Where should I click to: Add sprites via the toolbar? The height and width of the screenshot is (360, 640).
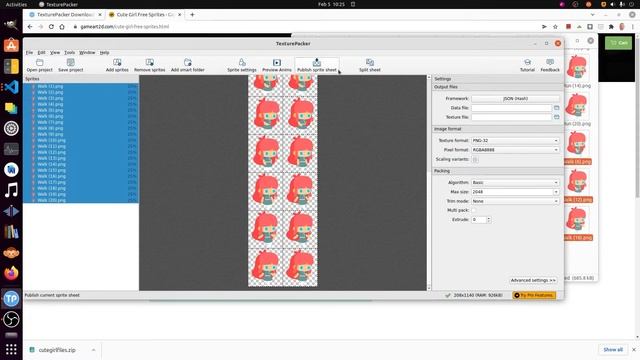point(117,65)
